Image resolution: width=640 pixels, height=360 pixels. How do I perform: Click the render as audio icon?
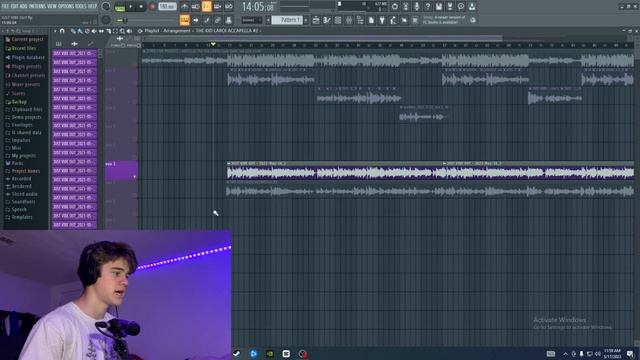coord(450,7)
